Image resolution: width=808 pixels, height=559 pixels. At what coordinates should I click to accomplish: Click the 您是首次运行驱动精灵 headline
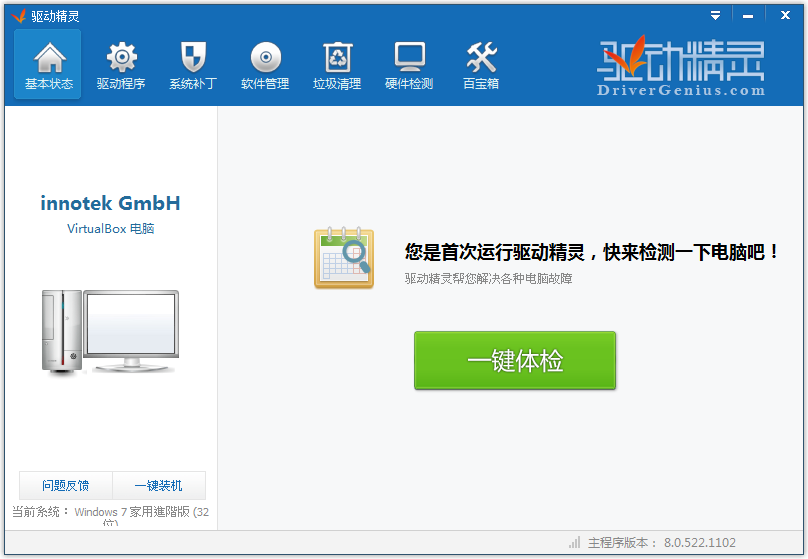[x=591, y=252]
